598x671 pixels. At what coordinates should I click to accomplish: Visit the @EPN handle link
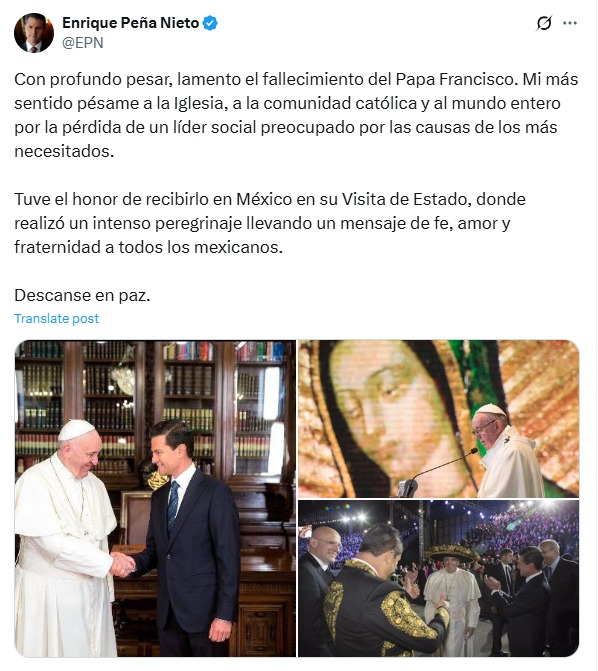83,43
